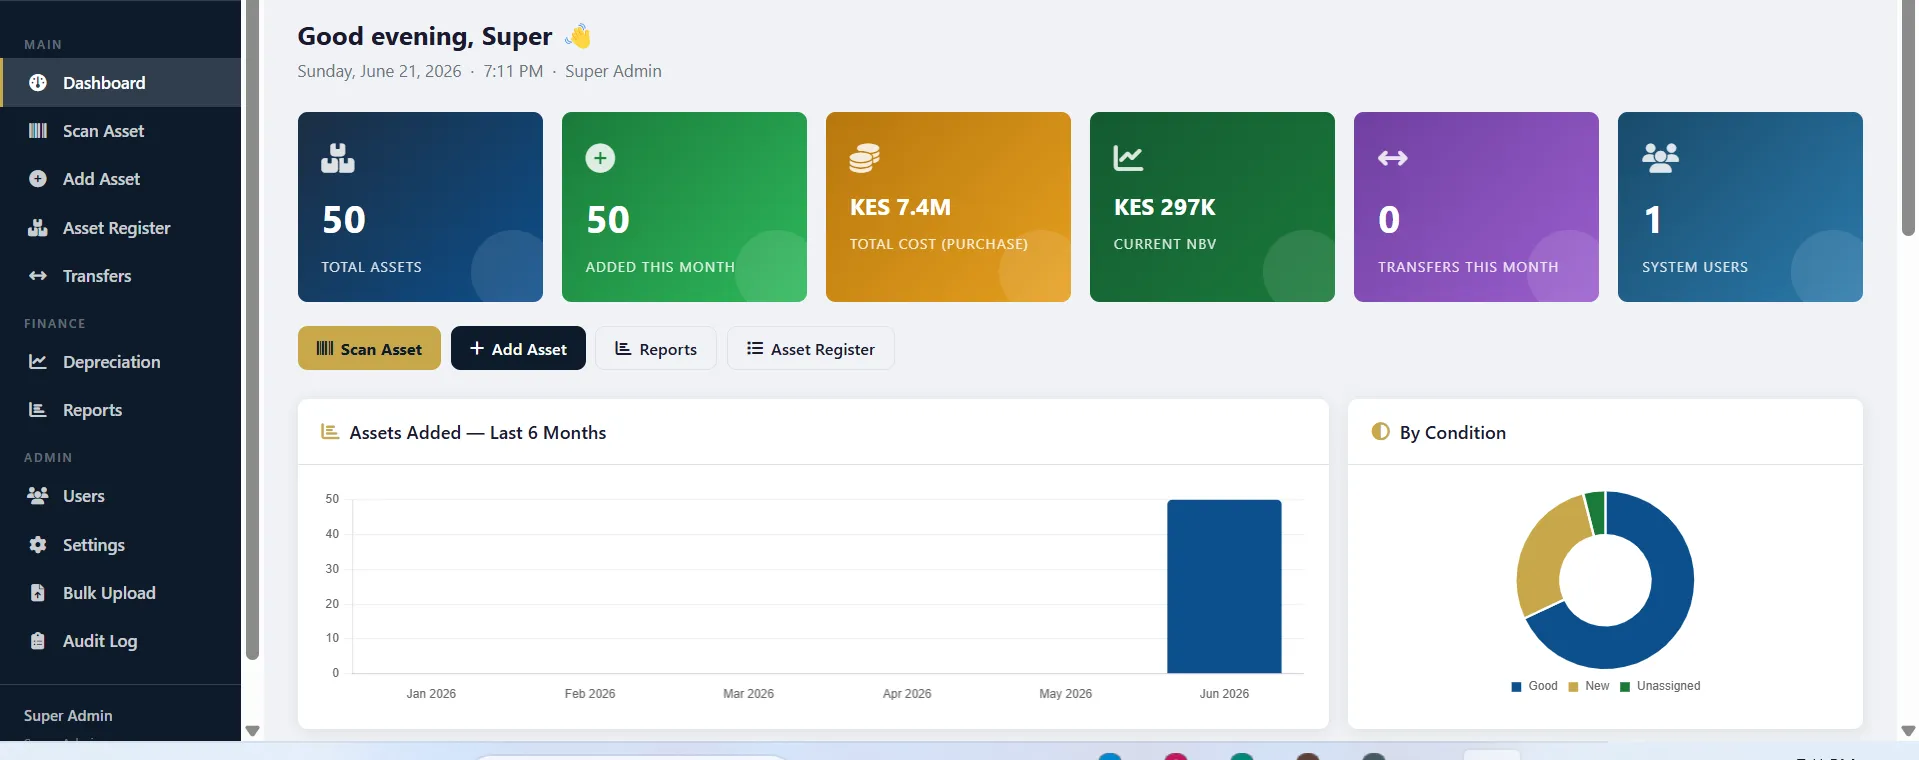Click the Bulk Upload file icon
1919x760 pixels.
point(38,593)
